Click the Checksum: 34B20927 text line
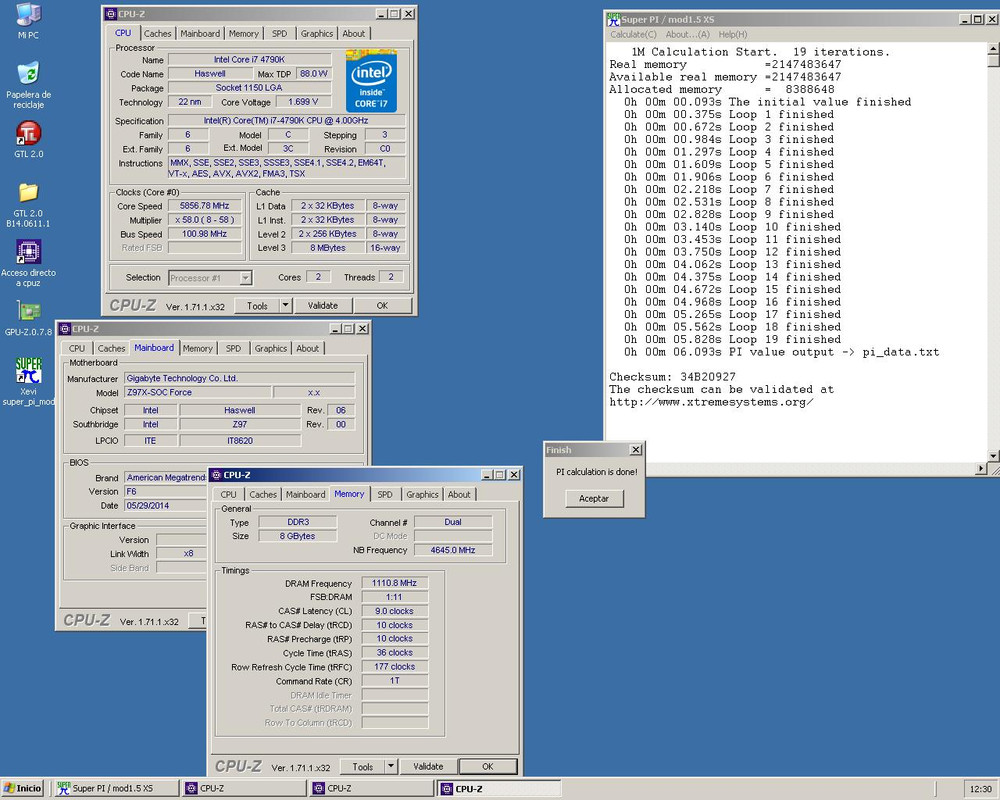Image resolution: width=1000 pixels, height=800 pixels. pyautogui.click(x=672, y=377)
